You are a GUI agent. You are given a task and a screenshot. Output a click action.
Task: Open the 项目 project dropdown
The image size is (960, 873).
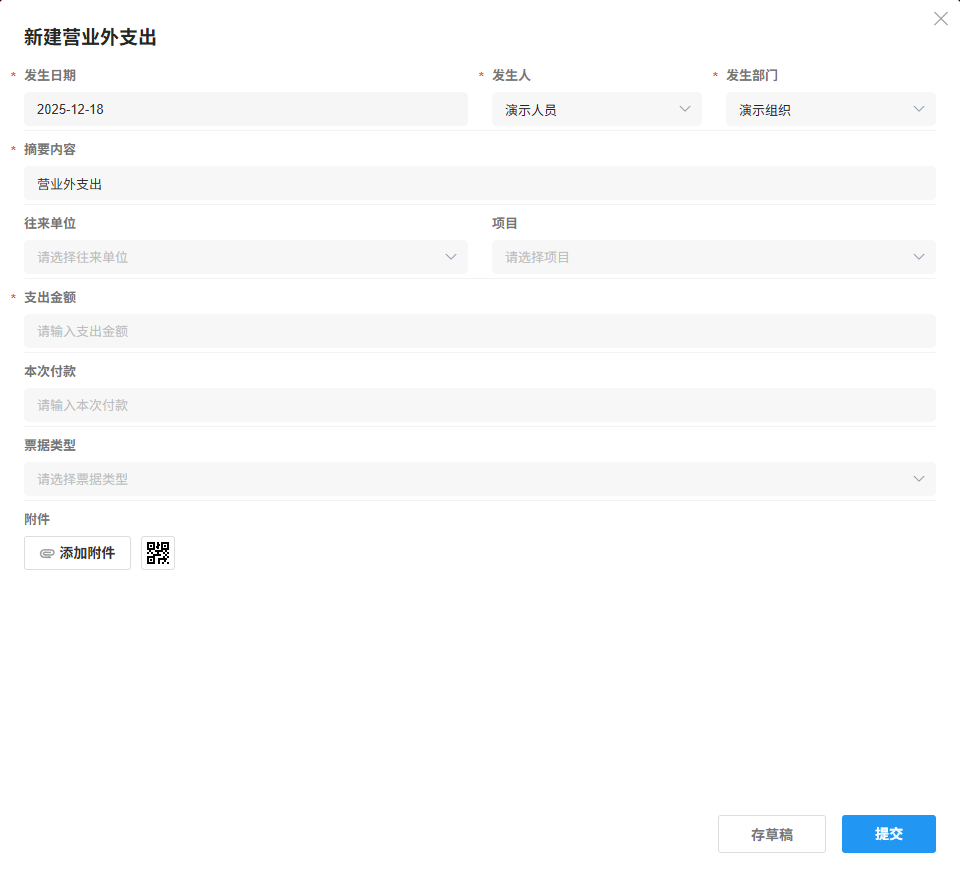click(700, 256)
